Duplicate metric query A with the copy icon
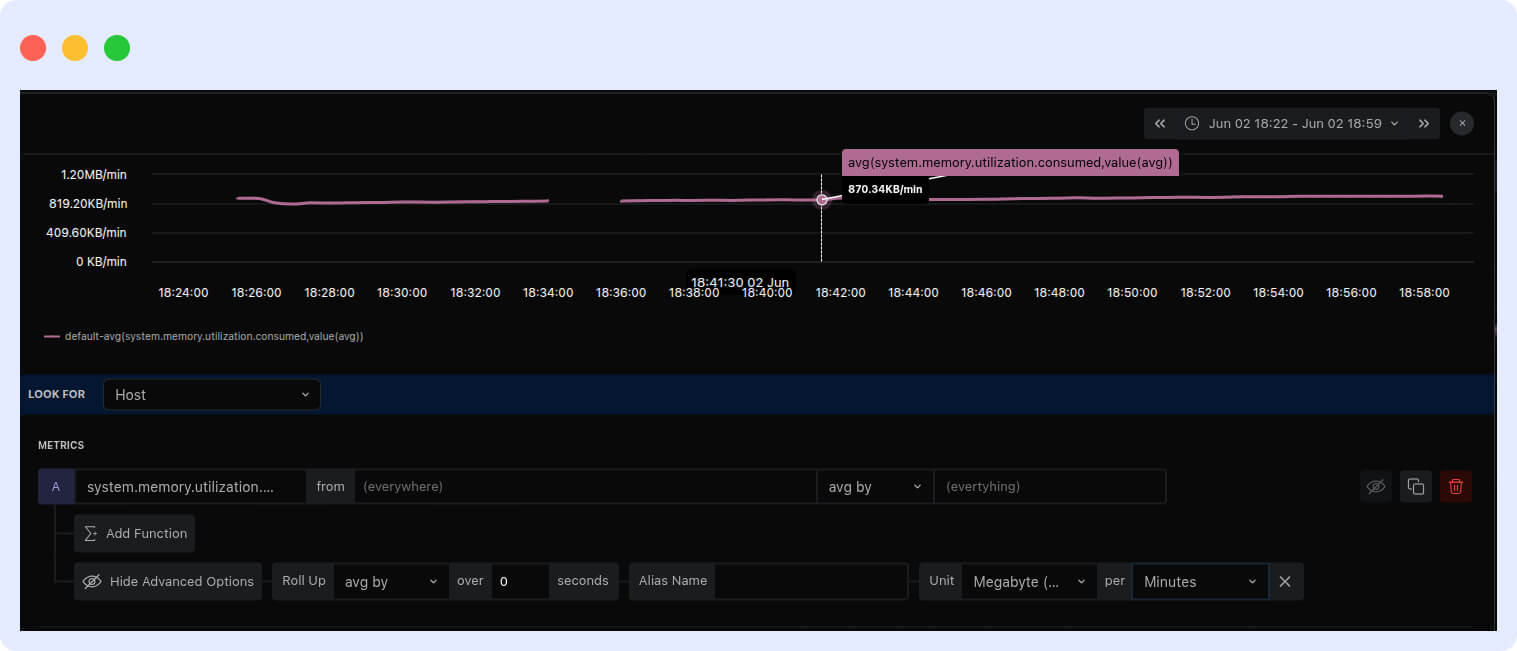Image resolution: width=1517 pixels, height=651 pixels. click(x=1415, y=487)
